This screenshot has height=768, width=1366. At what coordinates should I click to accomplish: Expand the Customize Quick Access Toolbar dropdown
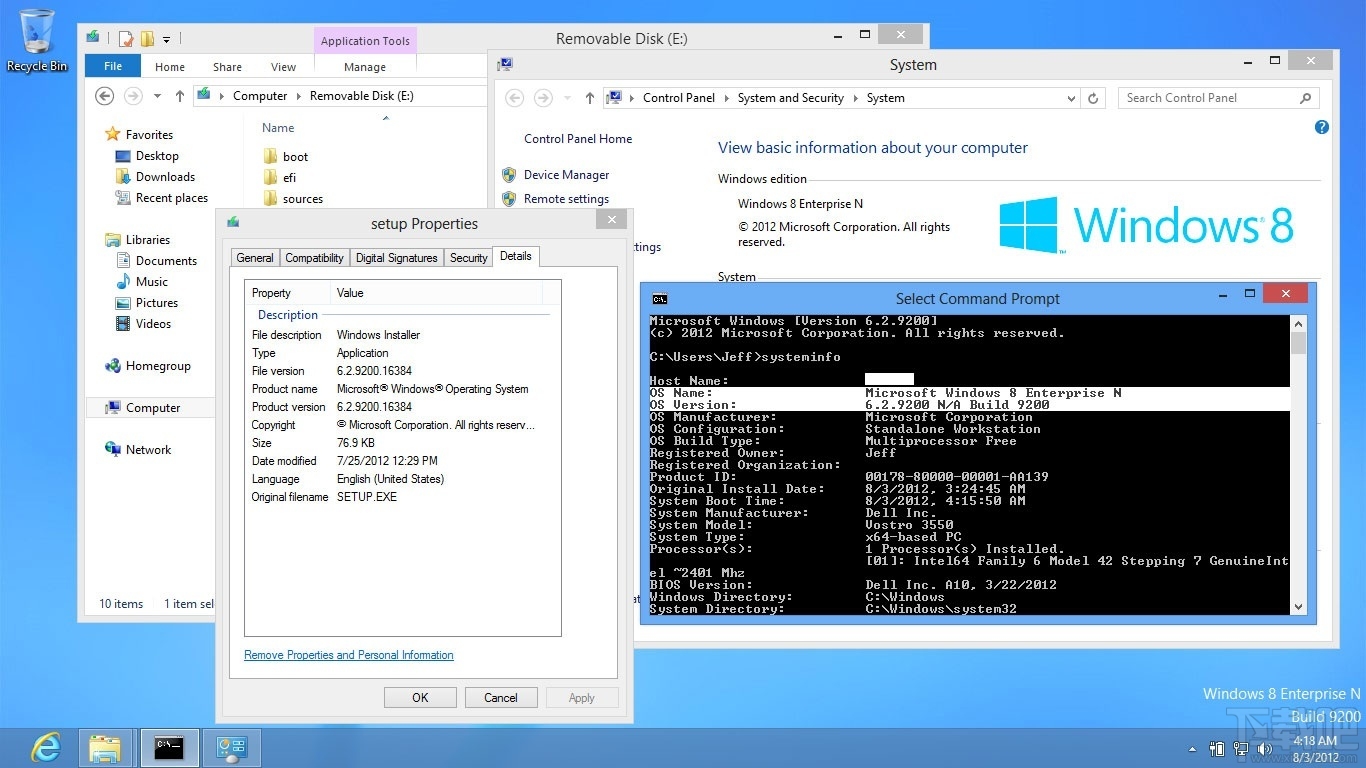167,38
